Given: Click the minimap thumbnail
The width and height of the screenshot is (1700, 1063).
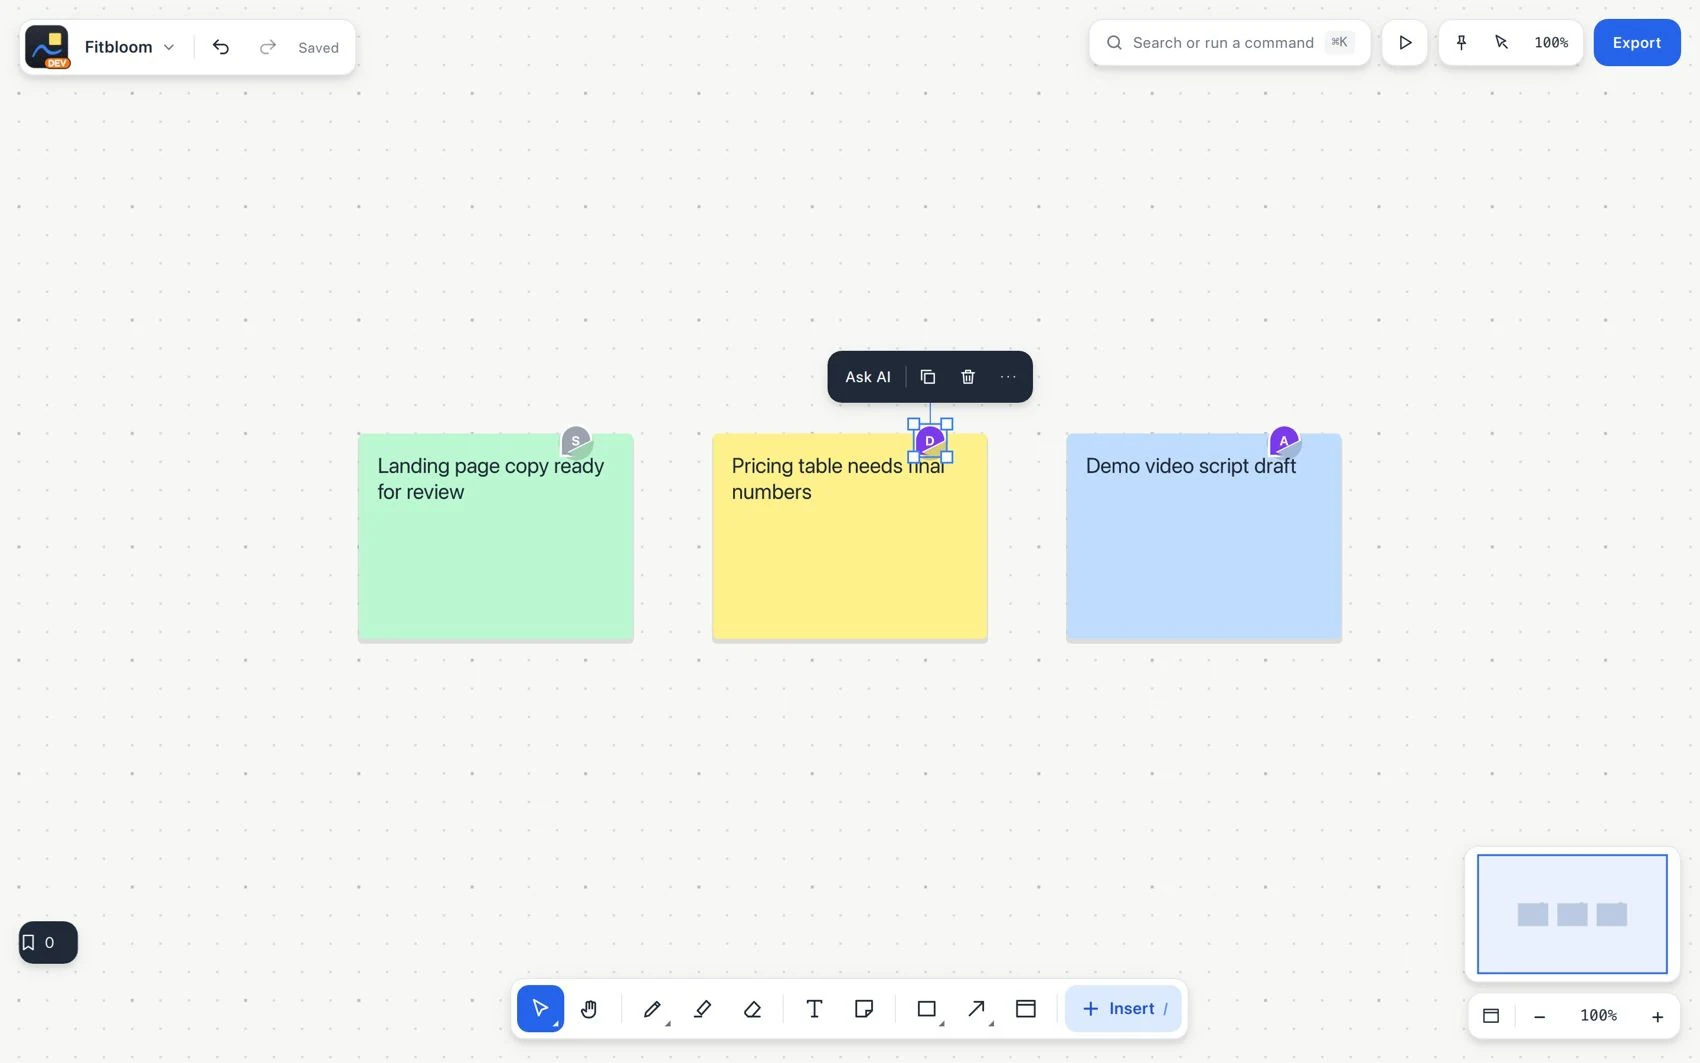Looking at the screenshot, I should [x=1572, y=914].
